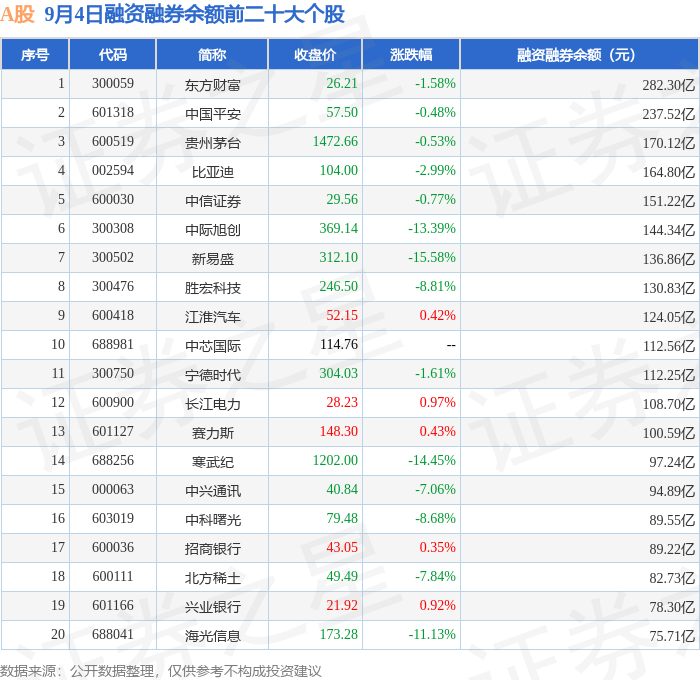The height and width of the screenshot is (680, 700).
Task: Click stock code 601127
Action: 113,432
